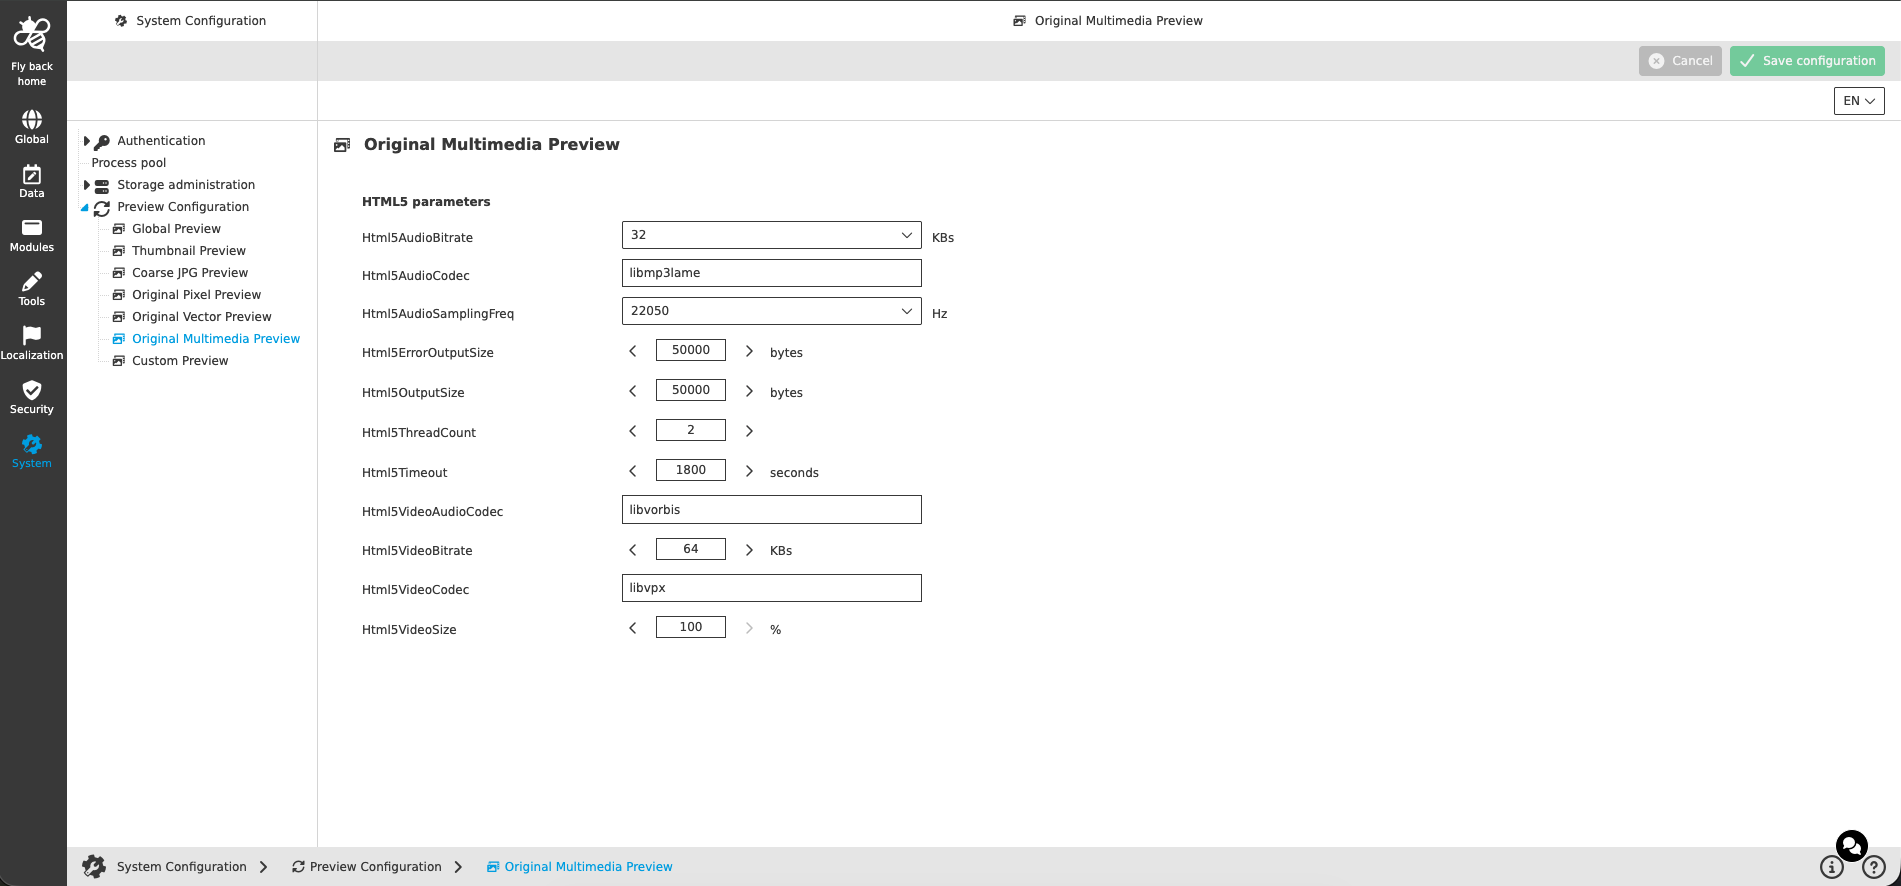Select Original Vector Preview tree item
1901x886 pixels.
click(202, 317)
